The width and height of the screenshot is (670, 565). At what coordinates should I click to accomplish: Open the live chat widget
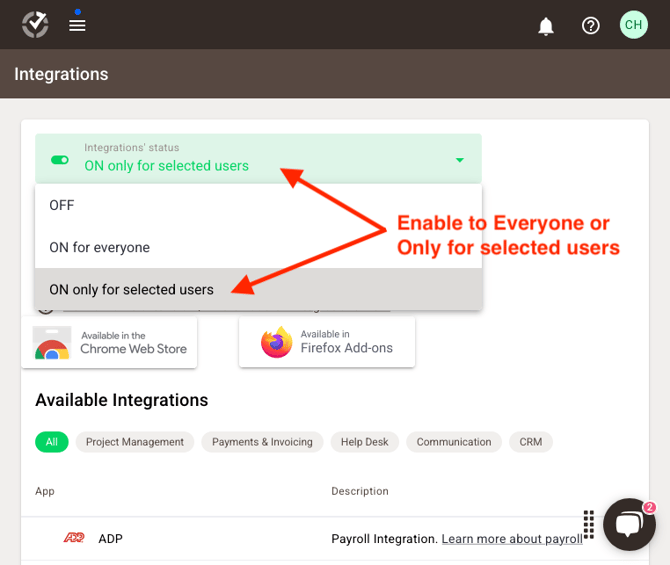pos(629,524)
